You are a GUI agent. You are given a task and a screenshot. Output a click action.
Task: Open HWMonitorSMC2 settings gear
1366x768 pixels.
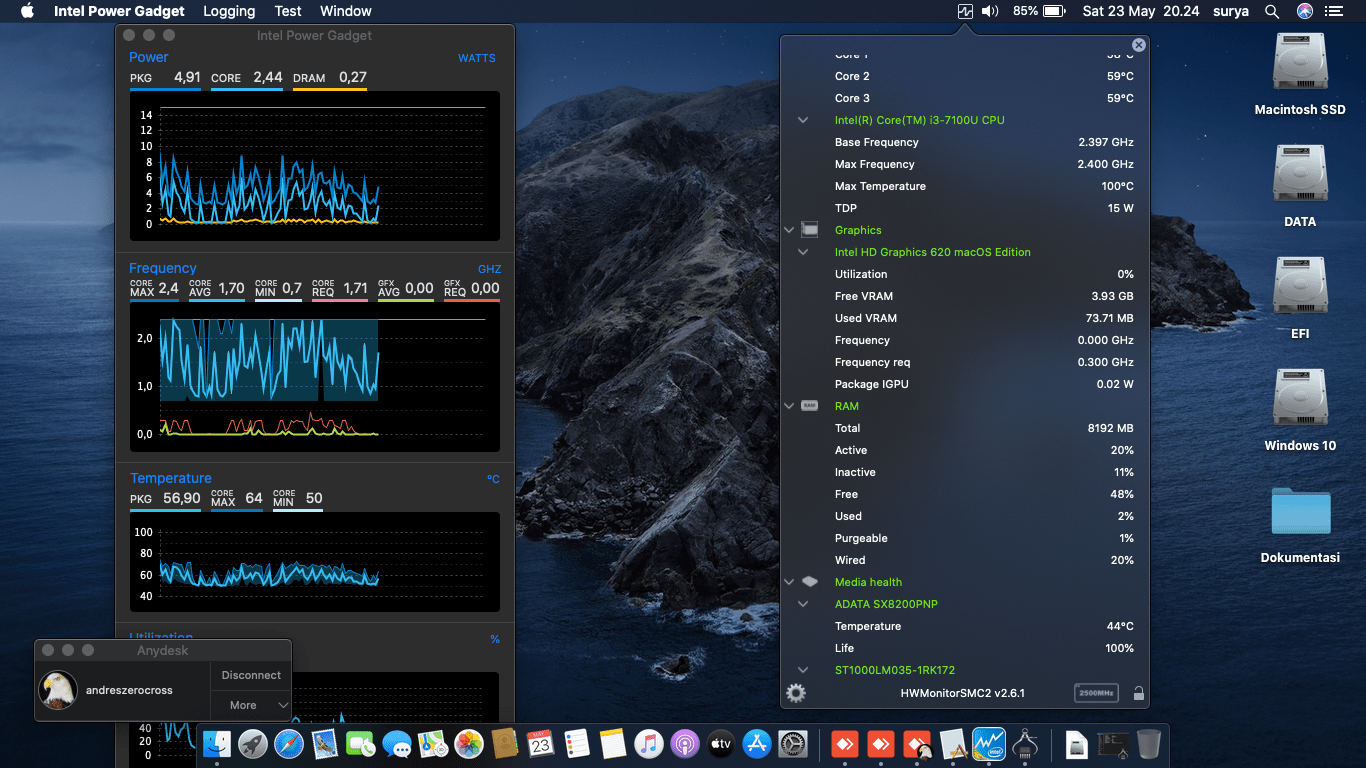tap(796, 693)
